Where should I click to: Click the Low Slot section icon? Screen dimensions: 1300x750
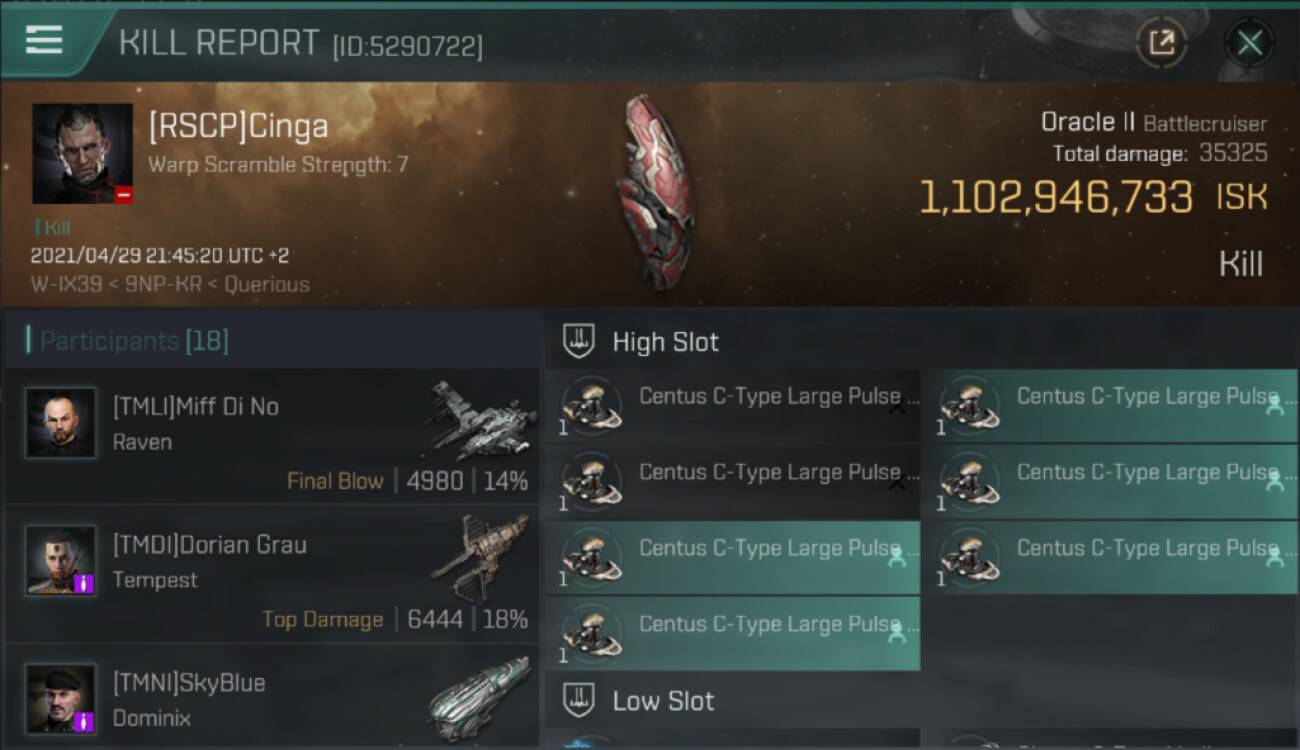(579, 700)
